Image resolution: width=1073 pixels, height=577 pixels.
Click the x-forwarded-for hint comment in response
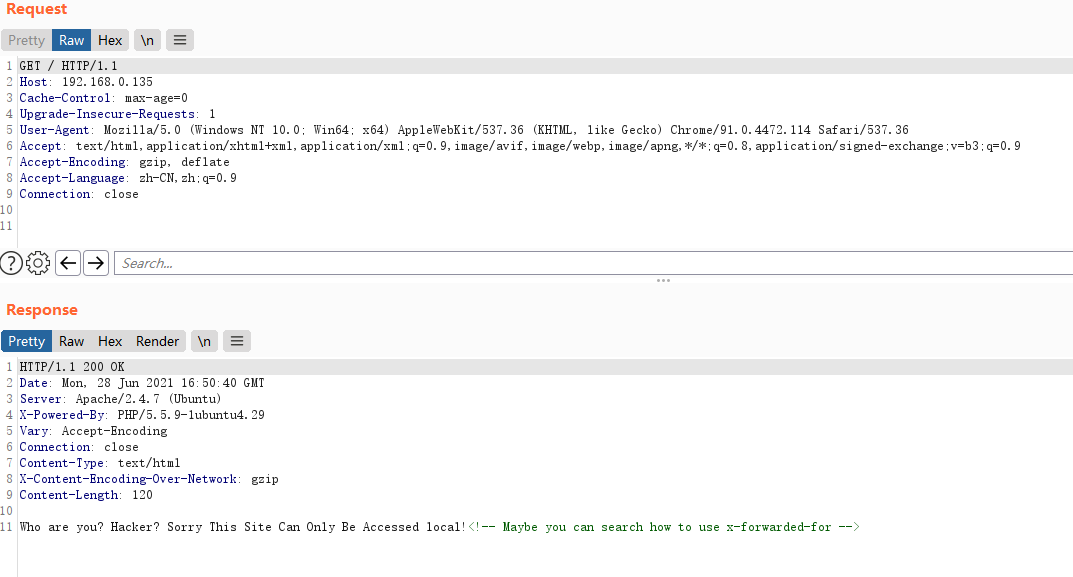tap(664, 527)
